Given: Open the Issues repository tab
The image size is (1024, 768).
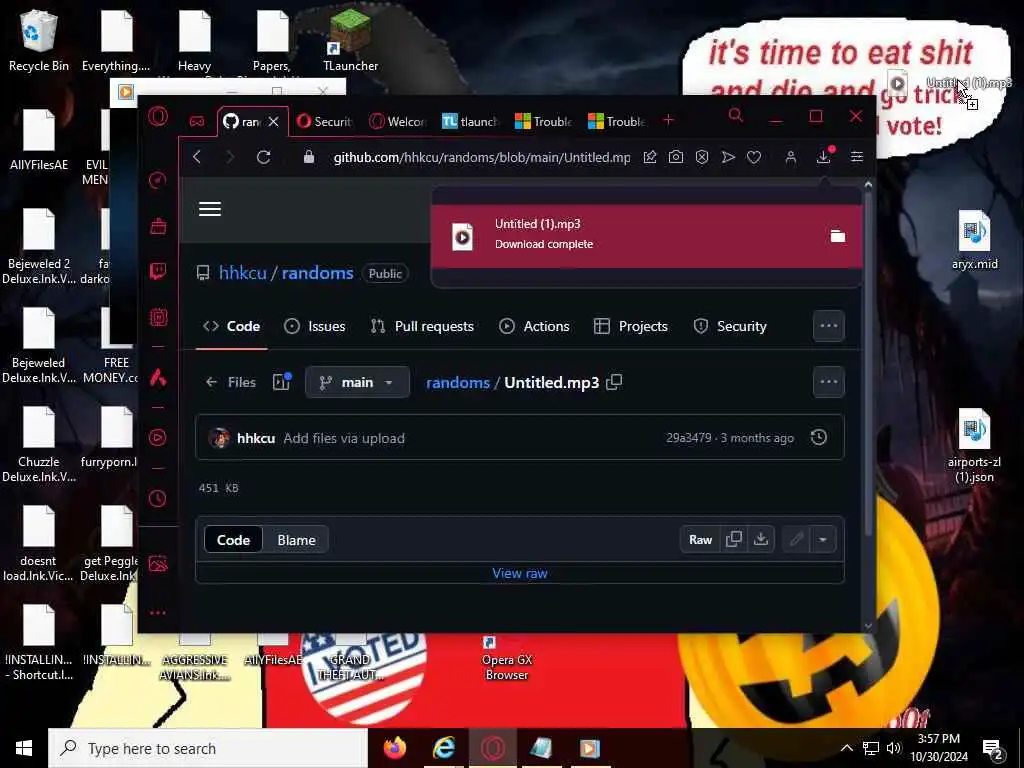Looking at the screenshot, I should (315, 326).
